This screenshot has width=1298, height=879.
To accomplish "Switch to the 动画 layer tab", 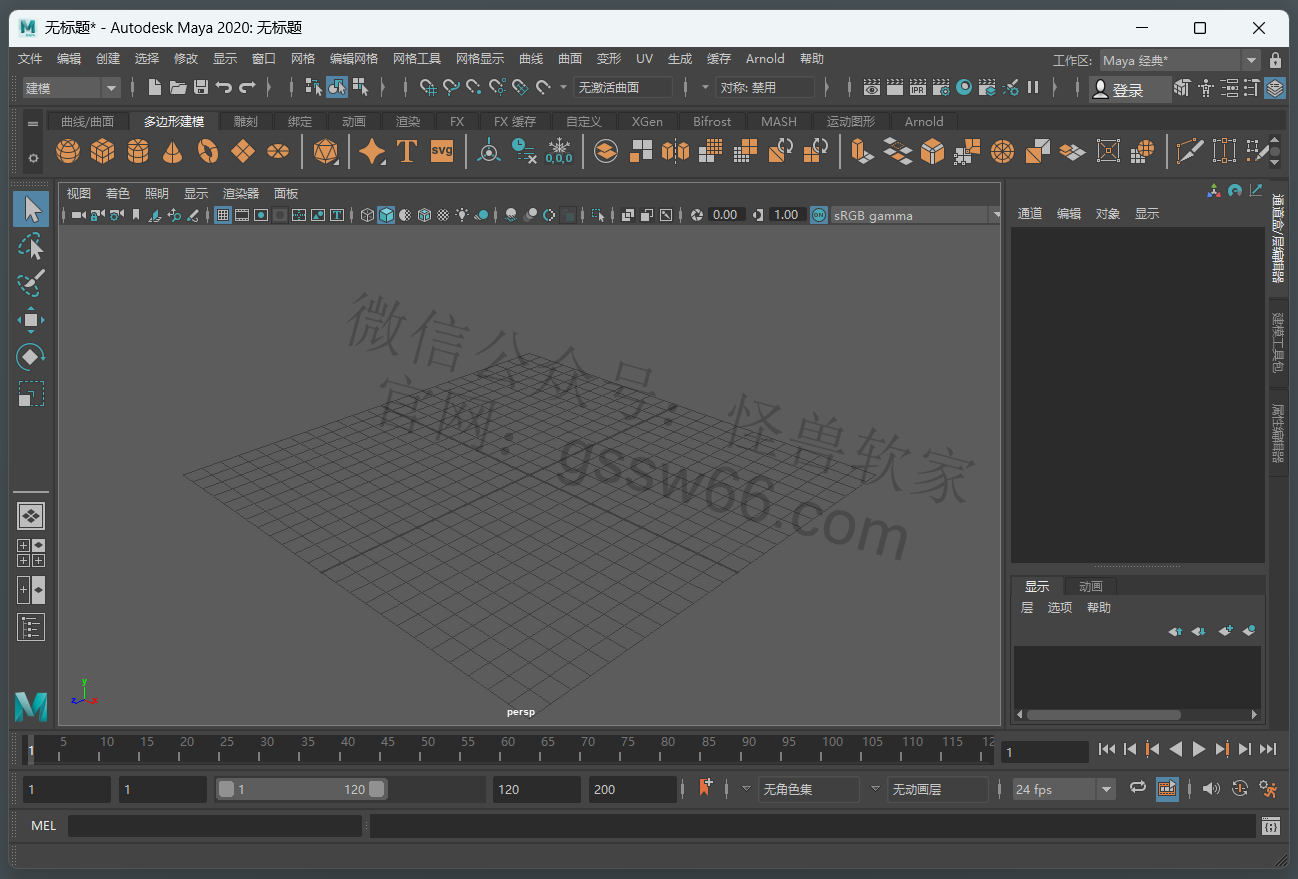I will (1091, 587).
